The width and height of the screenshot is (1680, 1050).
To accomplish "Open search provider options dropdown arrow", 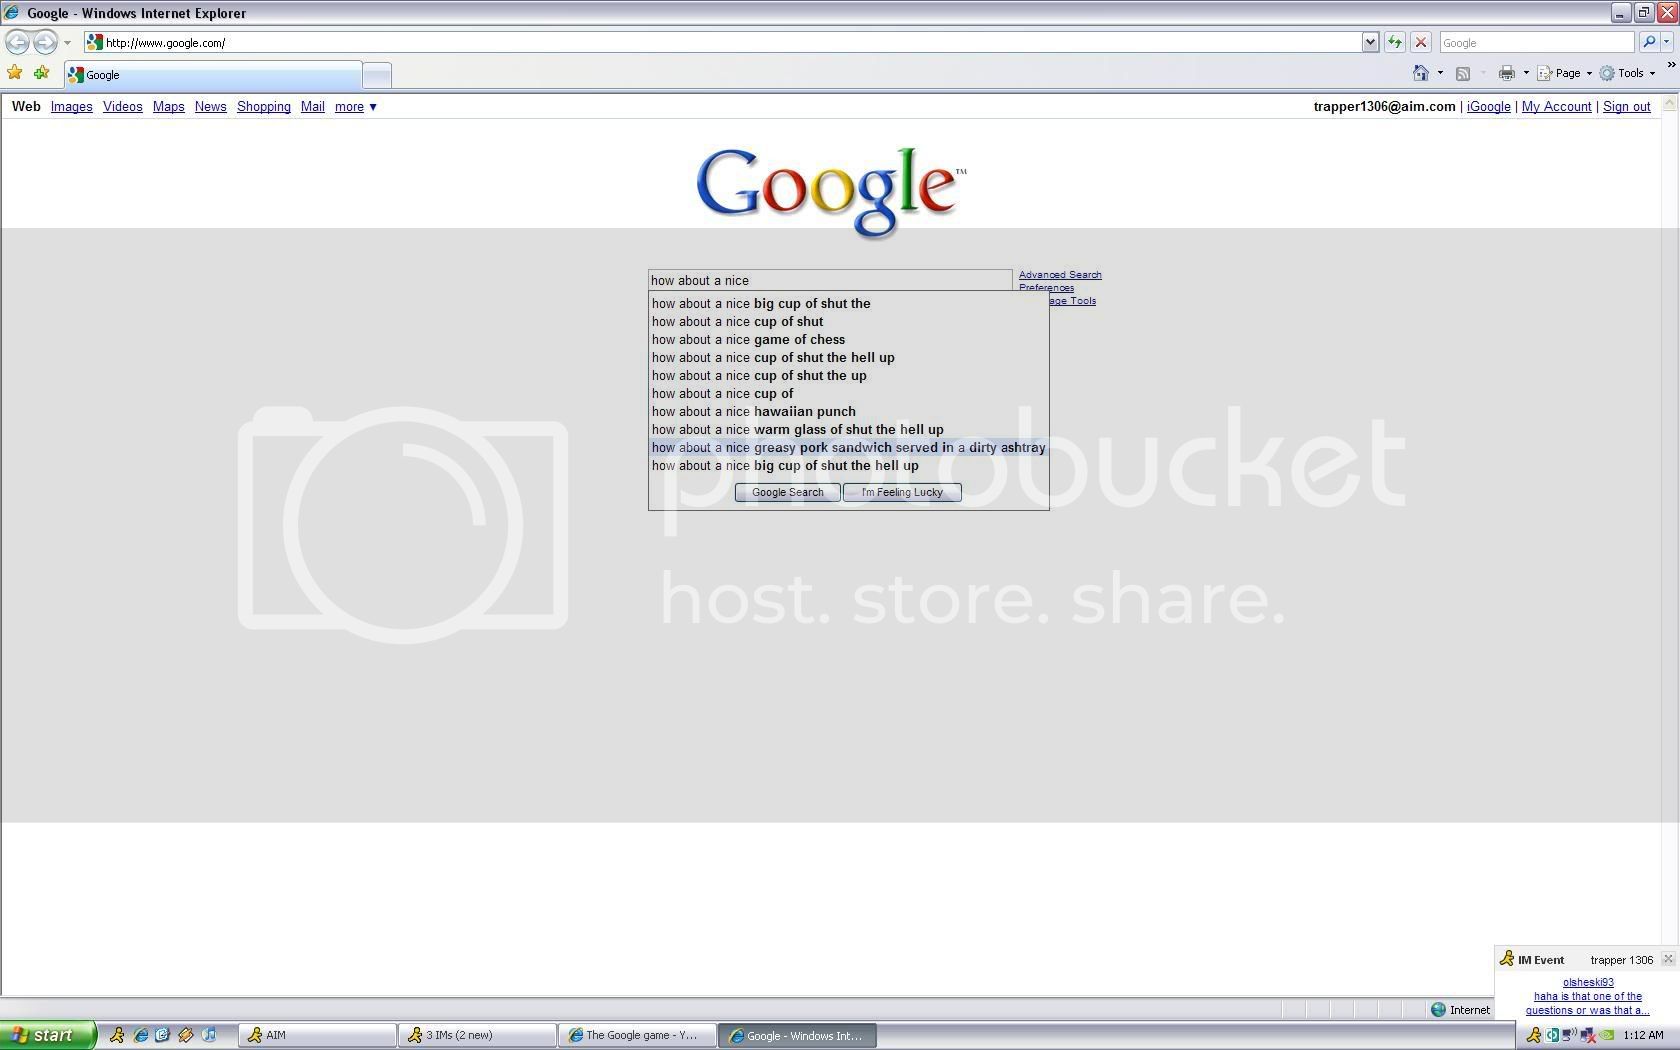I will (x=1667, y=42).
